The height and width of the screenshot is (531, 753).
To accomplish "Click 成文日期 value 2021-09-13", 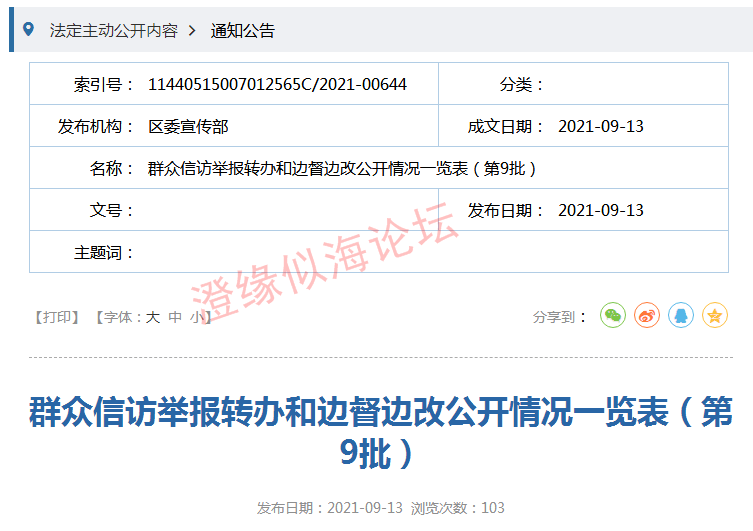I will click(601, 127).
